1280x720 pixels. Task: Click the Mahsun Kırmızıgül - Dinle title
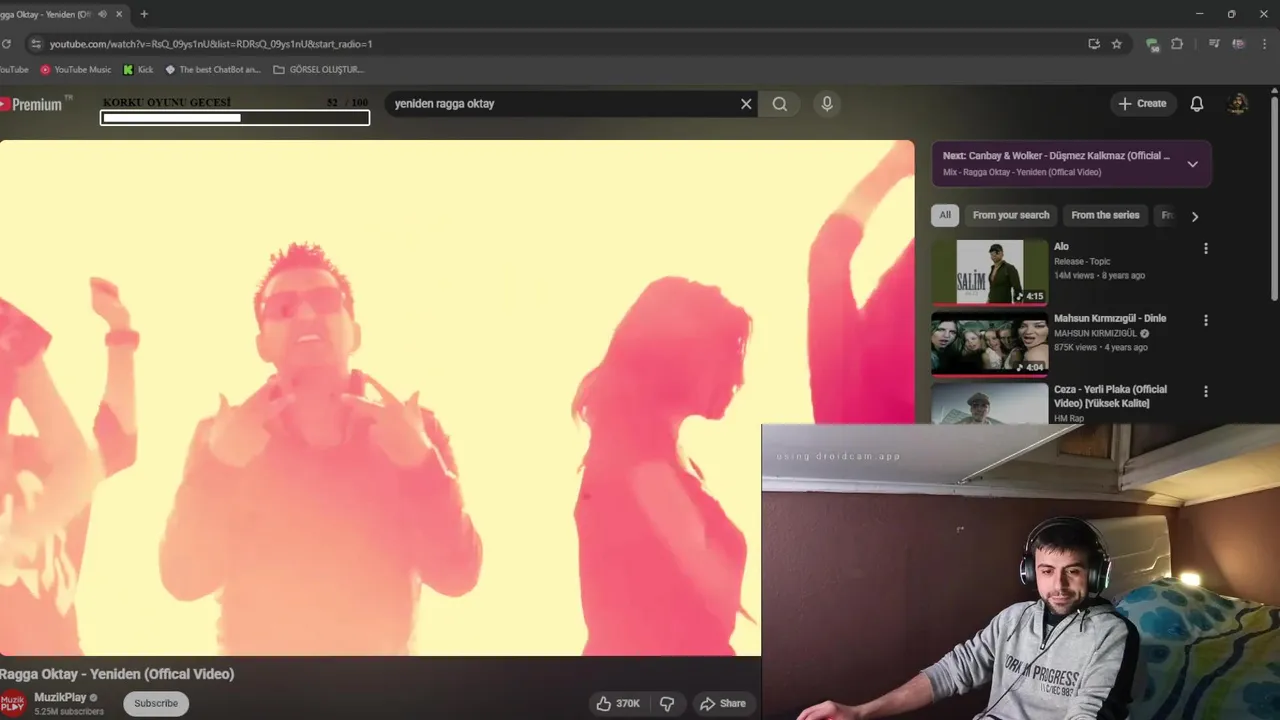[1110, 318]
